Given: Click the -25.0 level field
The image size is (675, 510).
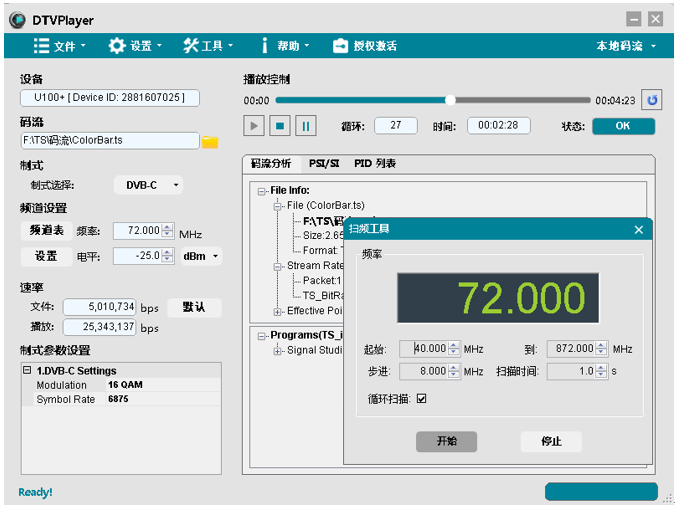Looking at the screenshot, I should pos(137,256).
